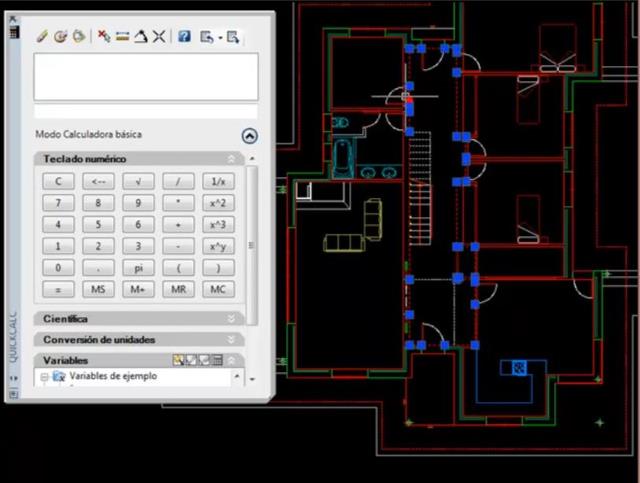640x483 pixels.
Task: Click the calculator icon in Variables header
Action: click(x=217, y=360)
